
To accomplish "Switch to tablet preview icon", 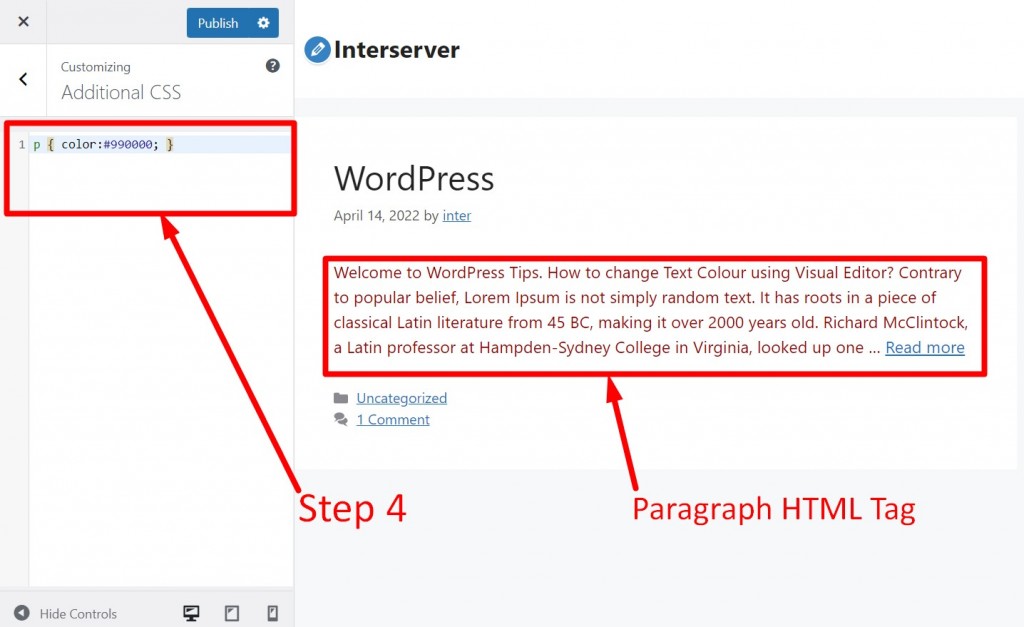I will 232,613.
